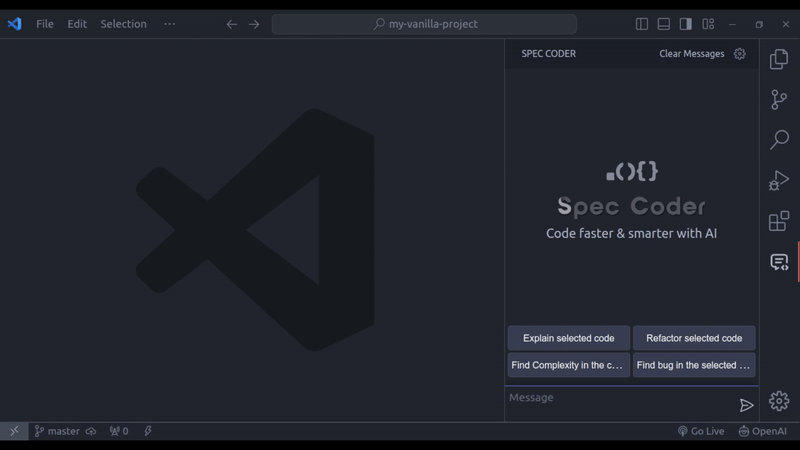800x450 pixels.
Task: Go back with the left arrow
Action: (232, 24)
